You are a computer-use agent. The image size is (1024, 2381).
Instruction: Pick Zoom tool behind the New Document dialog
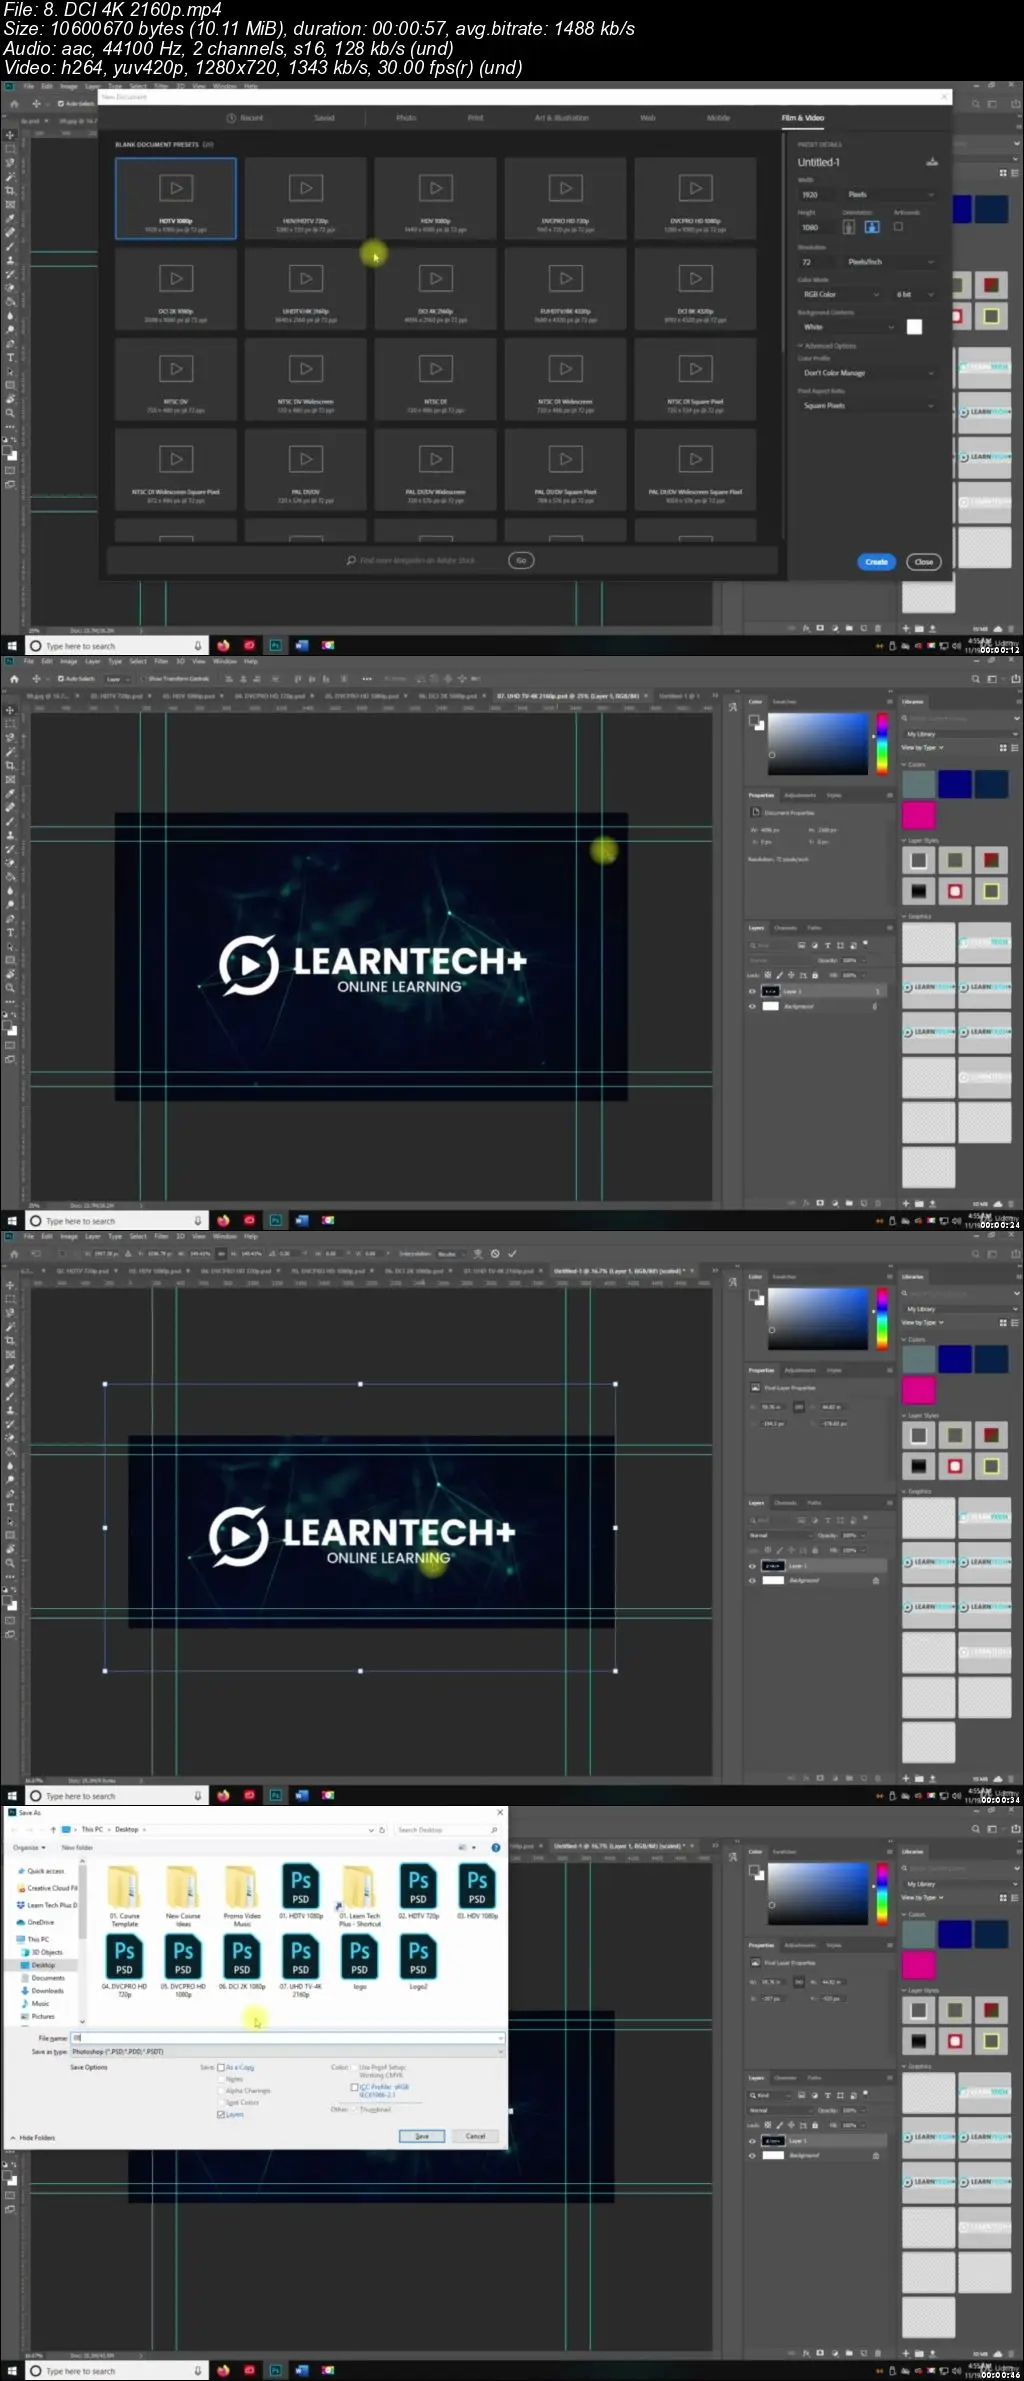point(10,412)
